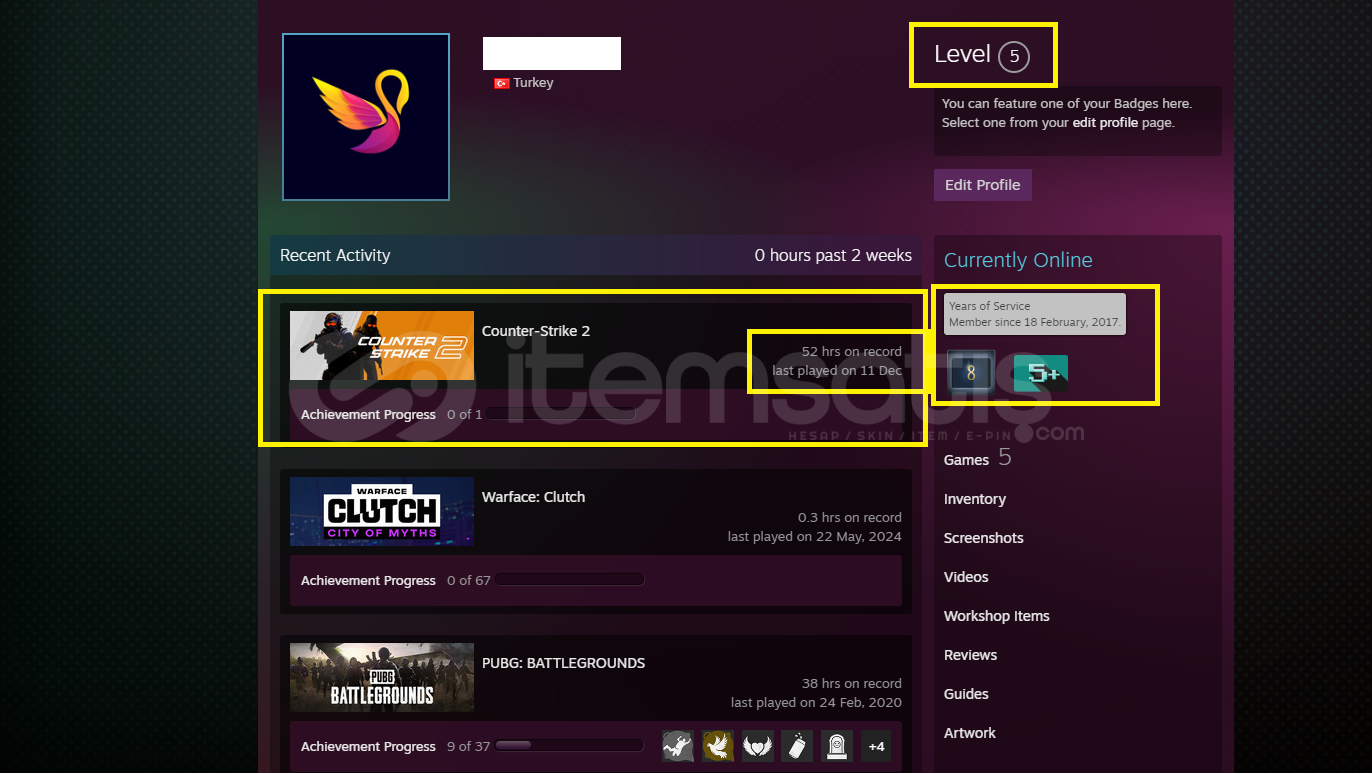
Task: Browse the Workshop Items section
Action: [x=997, y=616]
